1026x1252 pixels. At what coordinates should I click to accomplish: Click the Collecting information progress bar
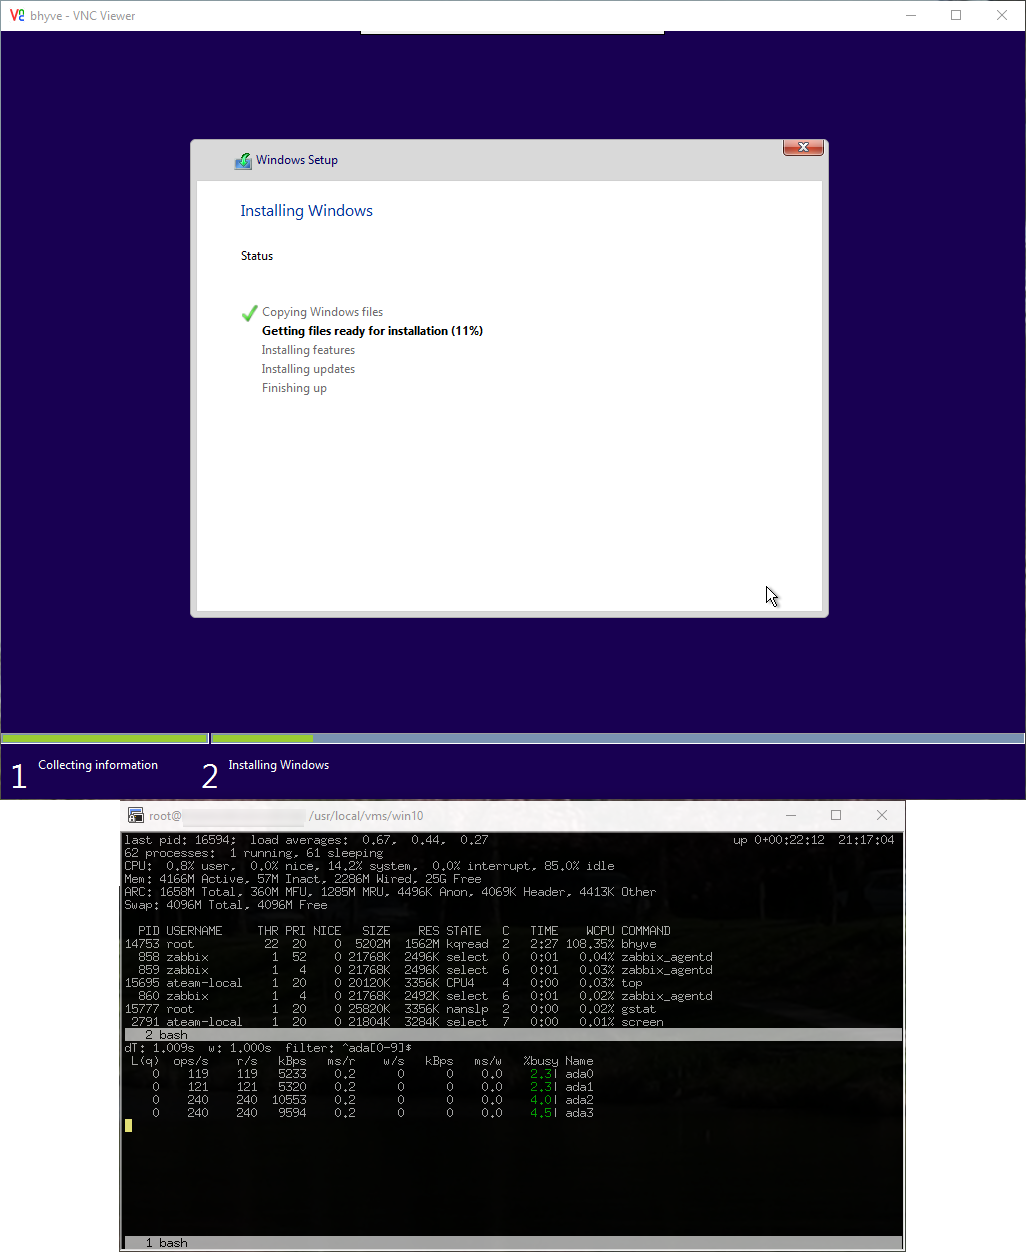105,739
